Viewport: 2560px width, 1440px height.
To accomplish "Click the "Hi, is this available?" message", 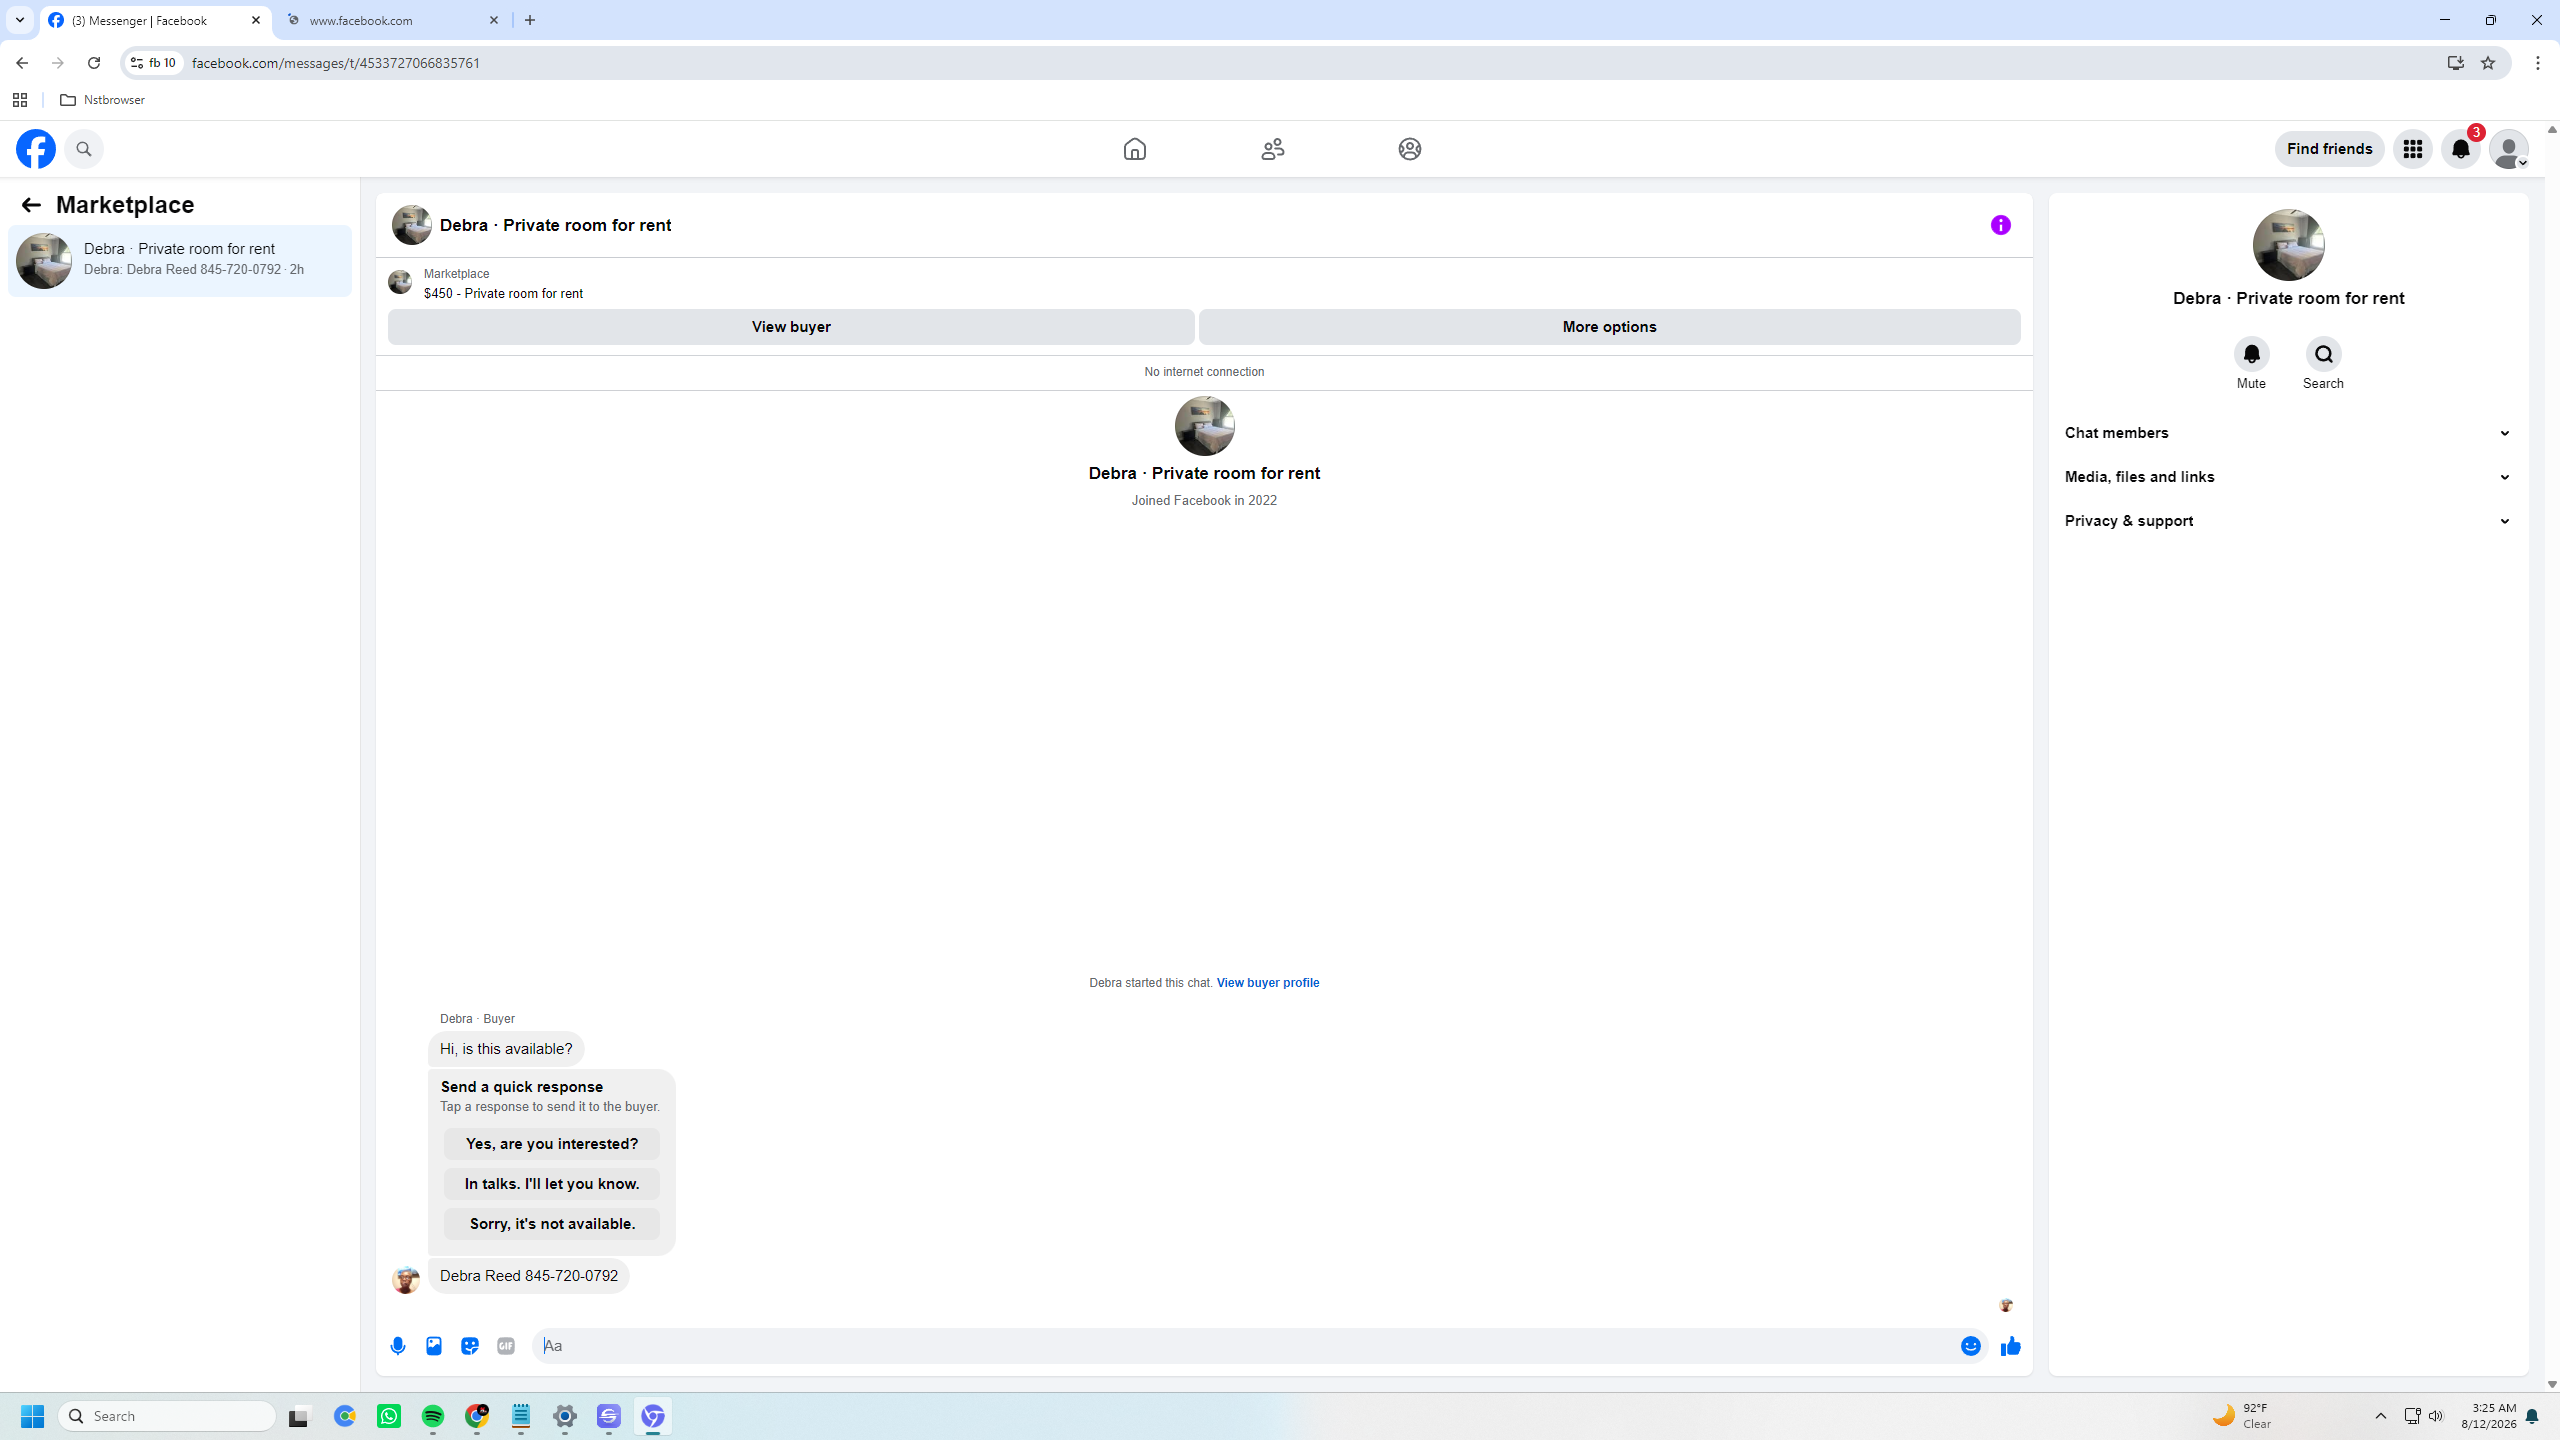I will [x=506, y=1049].
